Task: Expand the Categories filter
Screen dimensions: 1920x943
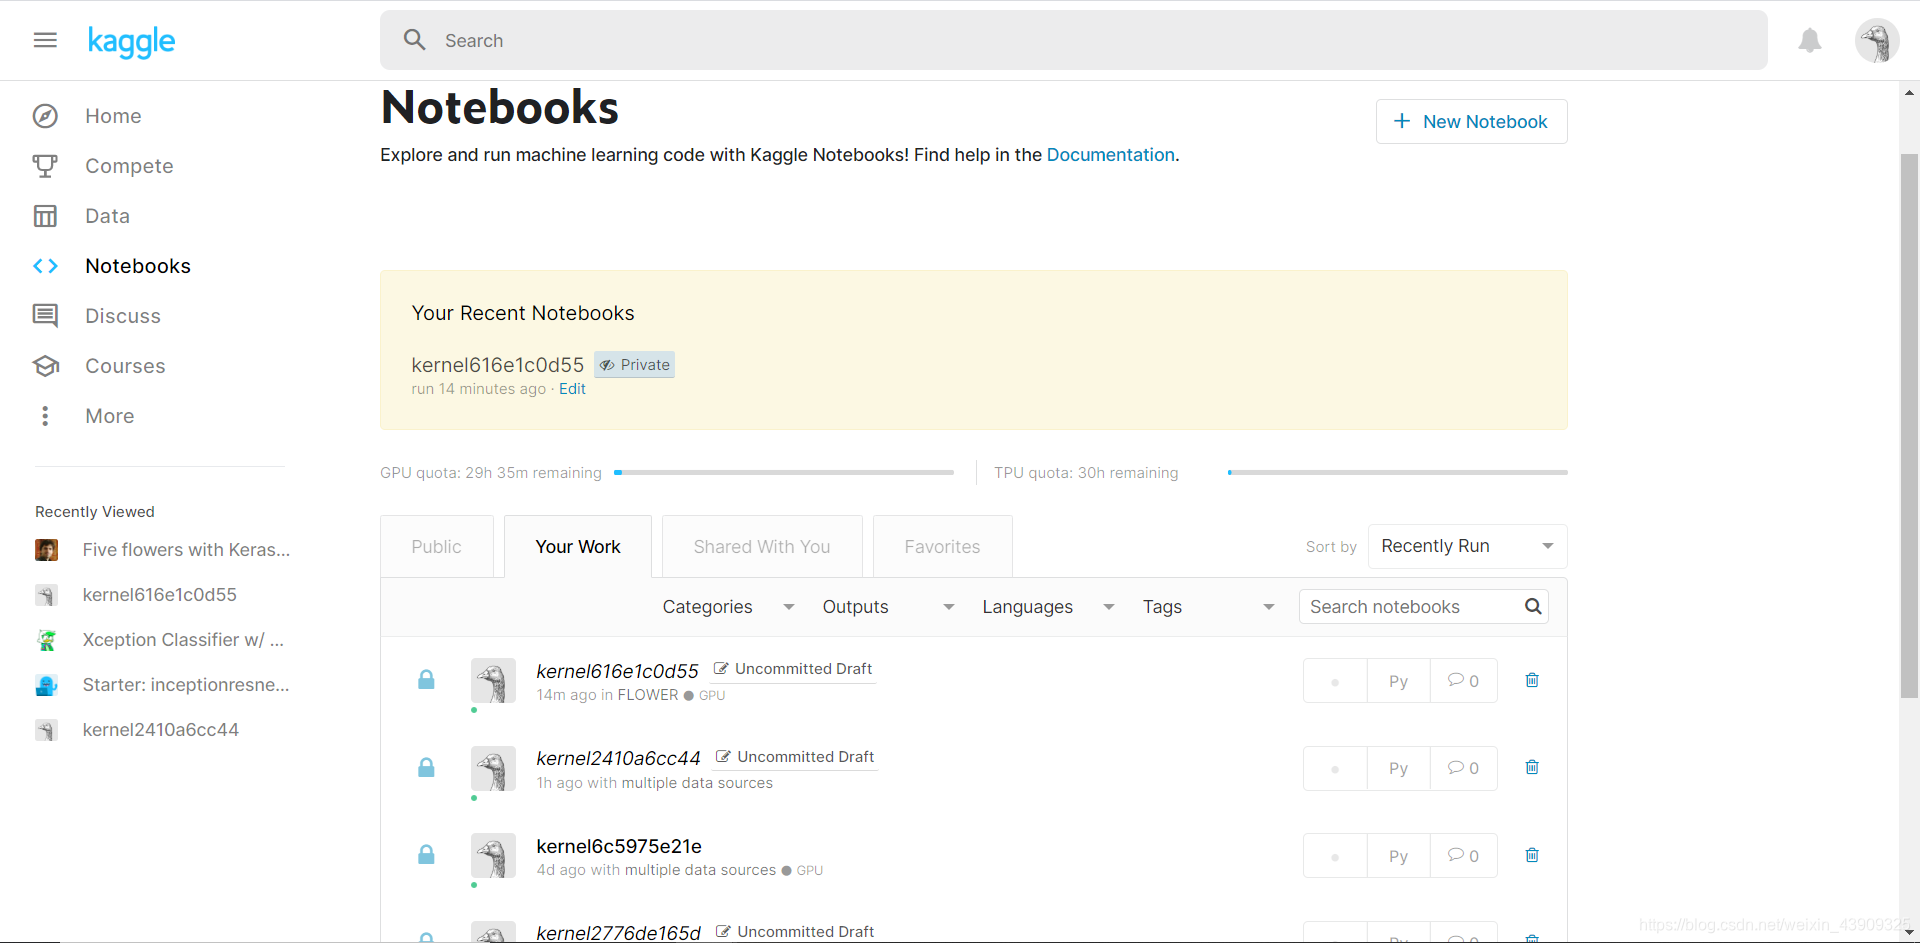Action: (728, 607)
